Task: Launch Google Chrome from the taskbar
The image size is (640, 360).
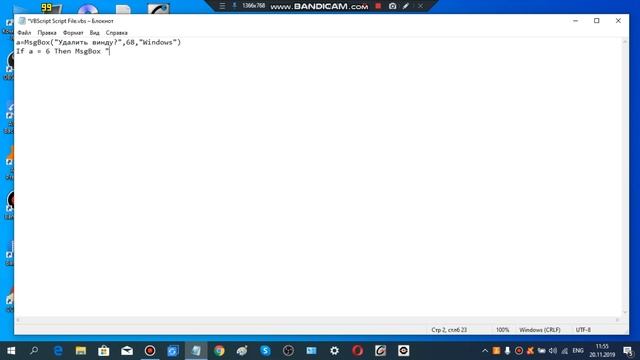Action: (219, 351)
